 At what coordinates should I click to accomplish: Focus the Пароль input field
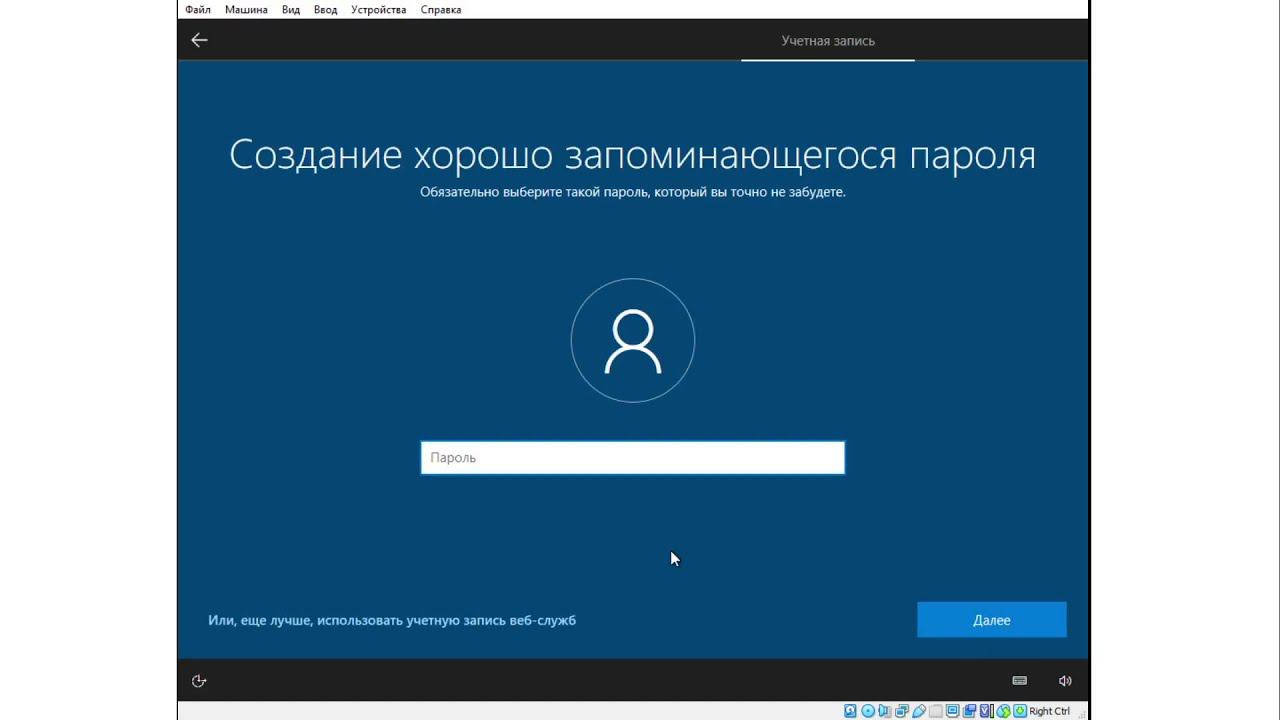click(x=633, y=458)
